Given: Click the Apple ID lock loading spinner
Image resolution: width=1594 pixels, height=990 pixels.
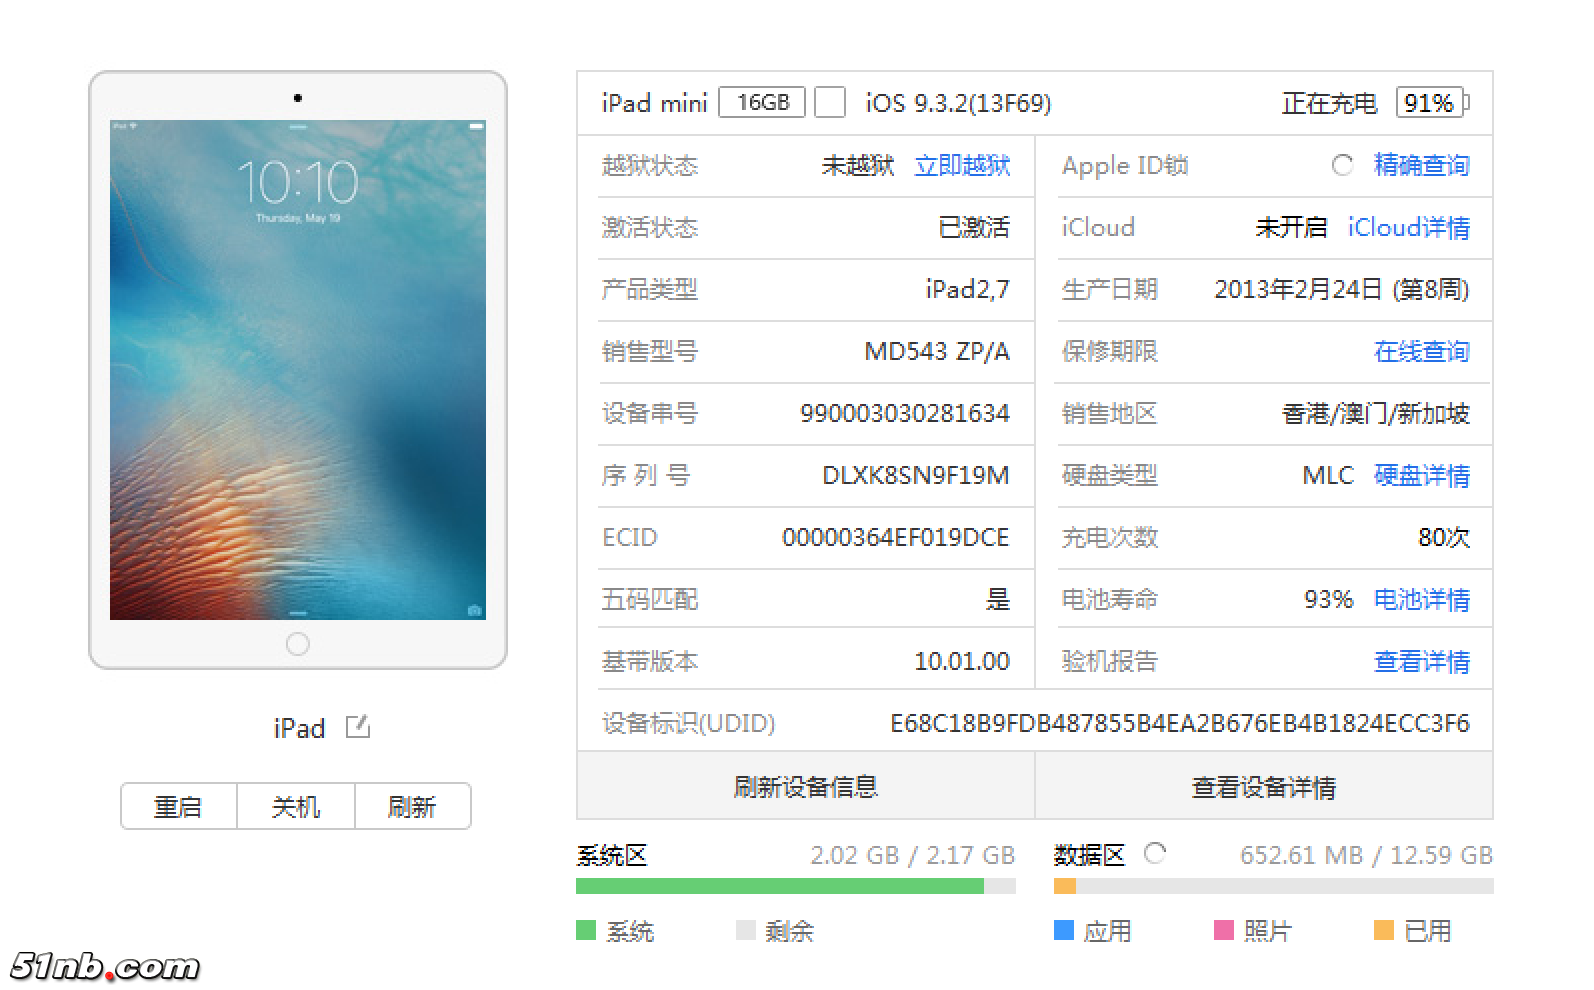Looking at the screenshot, I should click(x=1342, y=165).
